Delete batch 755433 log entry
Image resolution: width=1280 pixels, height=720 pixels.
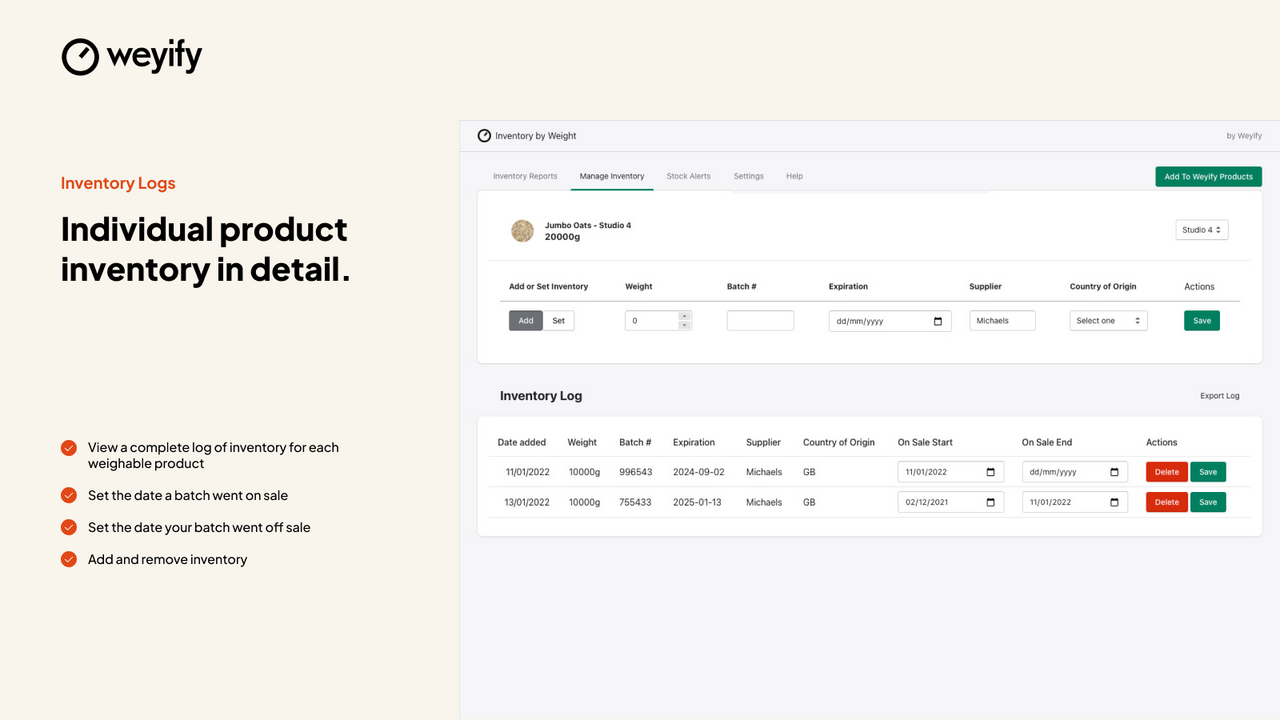pos(1167,502)
